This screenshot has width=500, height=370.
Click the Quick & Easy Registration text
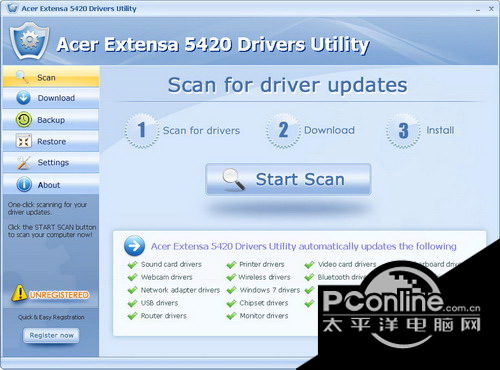(51, 317)
